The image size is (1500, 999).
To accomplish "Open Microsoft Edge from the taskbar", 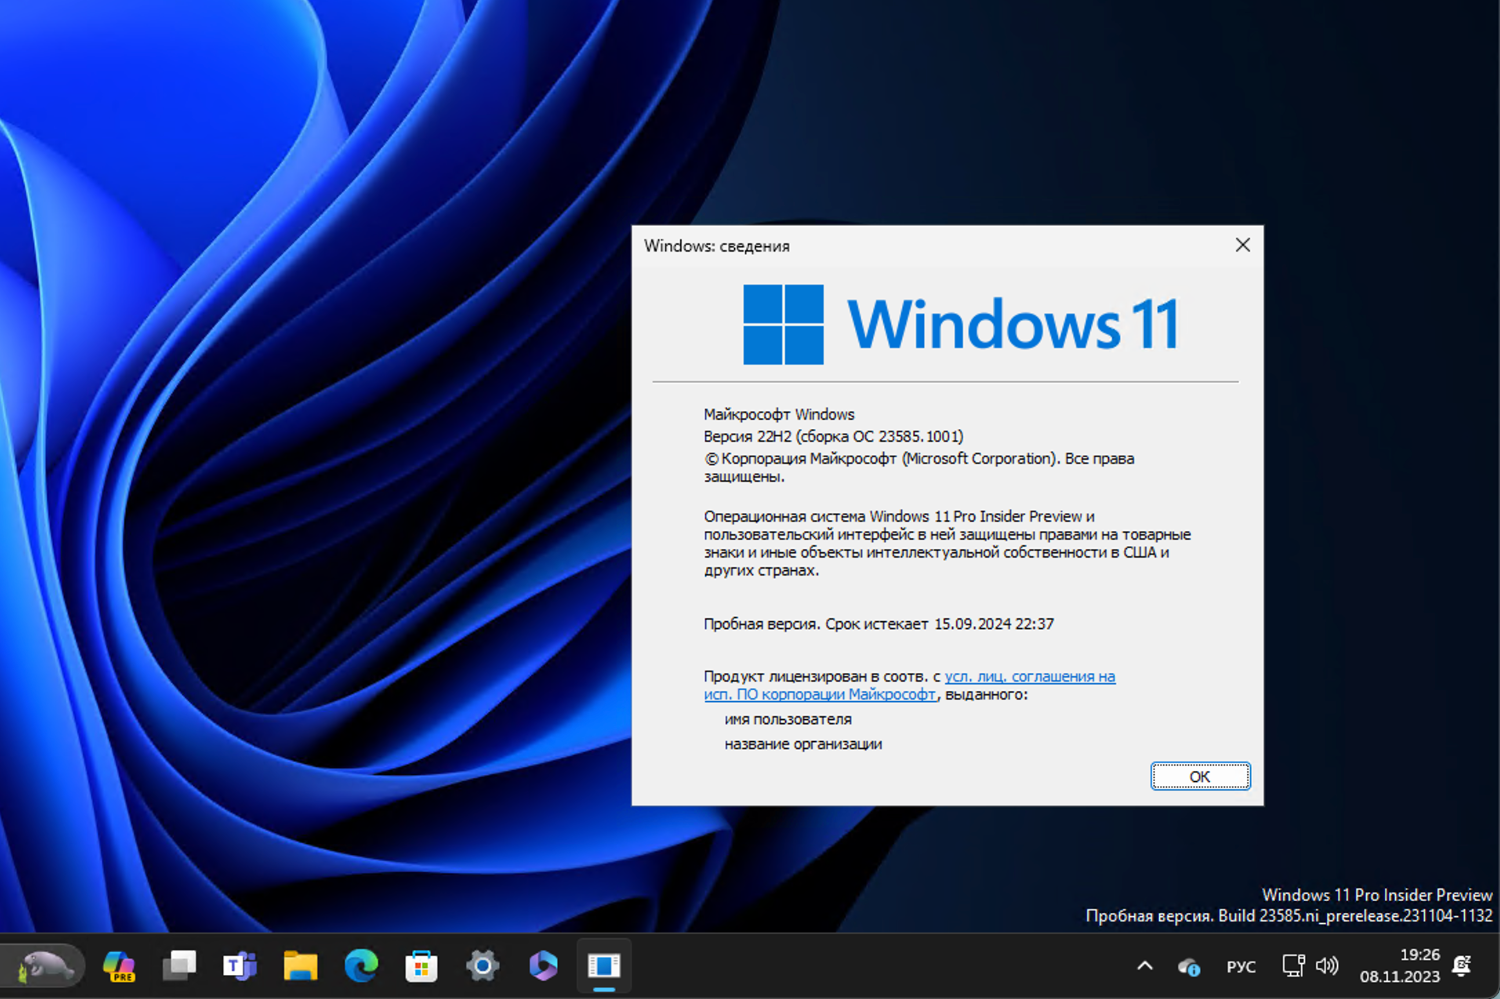I will coord(360,965).
